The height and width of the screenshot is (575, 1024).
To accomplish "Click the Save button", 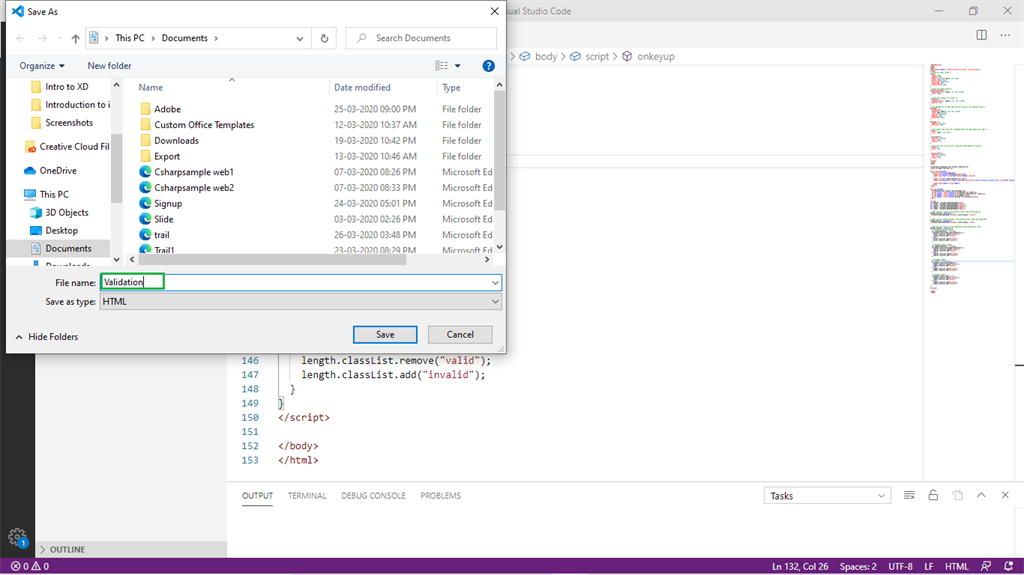I will 385,335.
